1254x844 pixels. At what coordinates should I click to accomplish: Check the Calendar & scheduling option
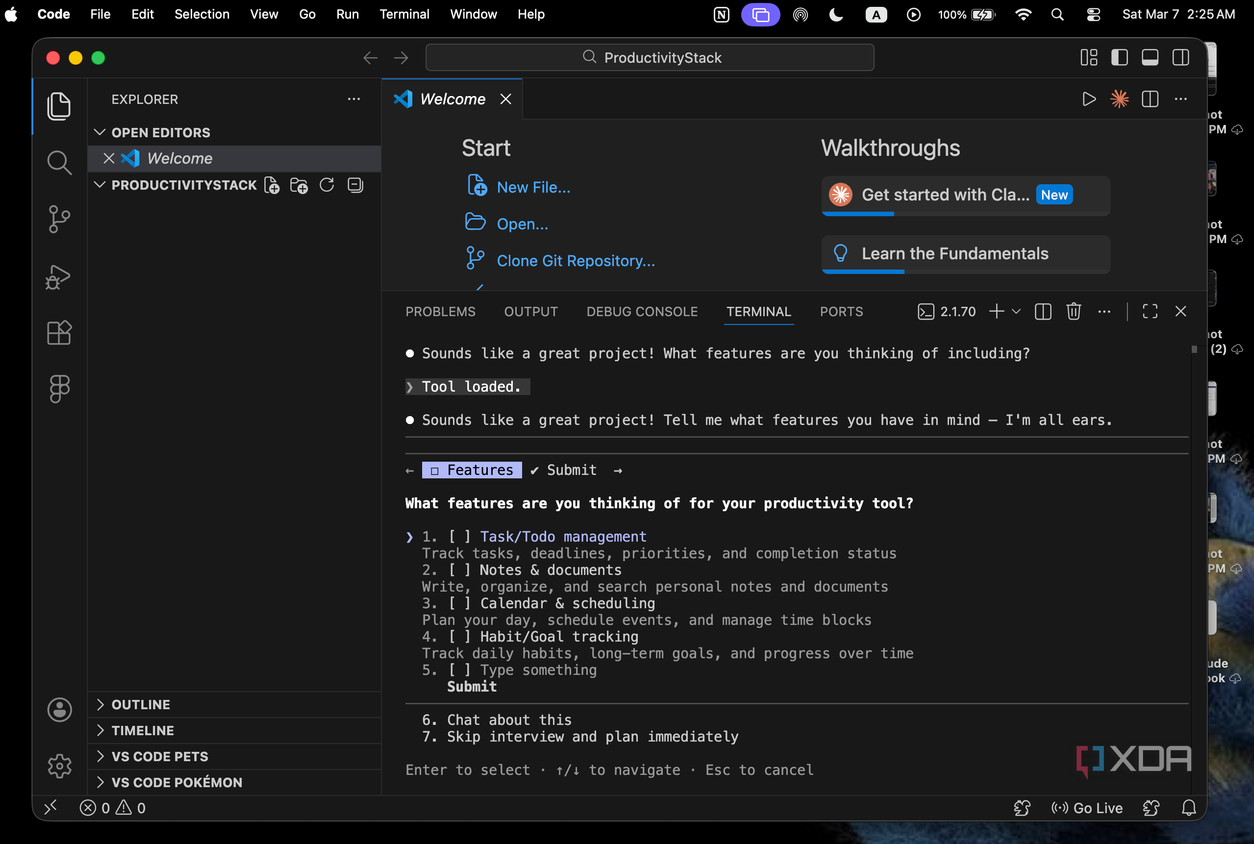[459, 603]
